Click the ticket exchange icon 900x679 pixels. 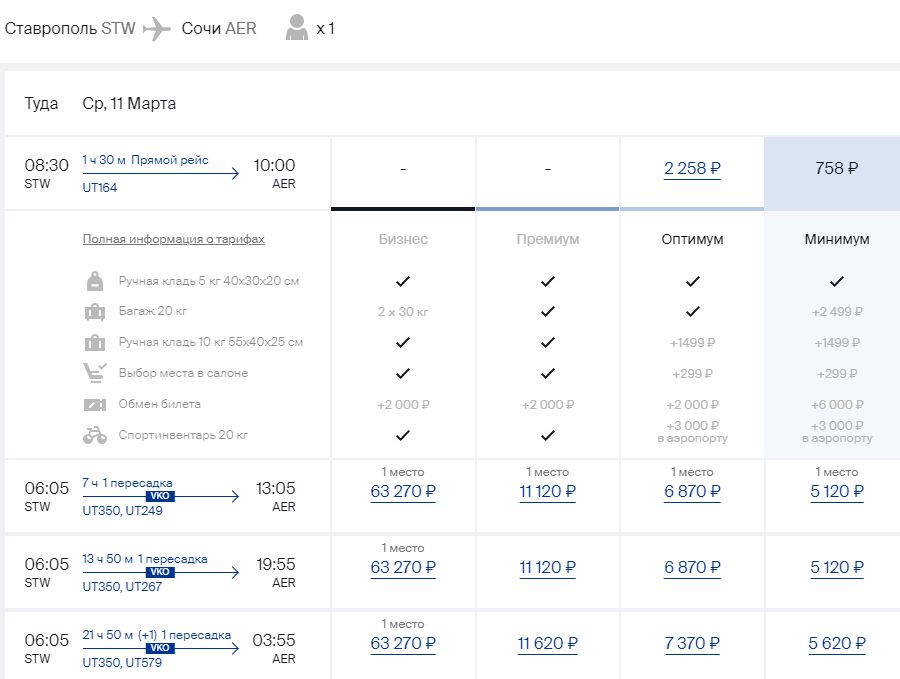click(95, 404)
